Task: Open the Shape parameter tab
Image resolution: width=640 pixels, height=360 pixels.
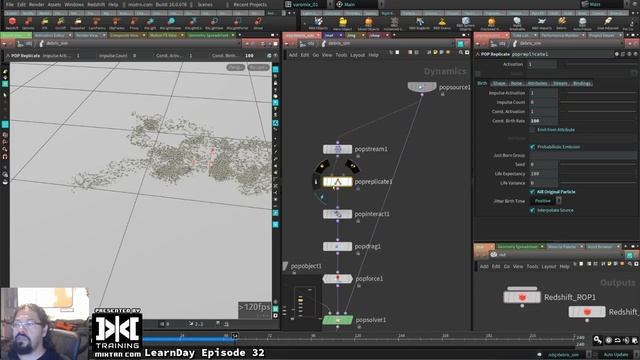Action: [x=499, y=83]
